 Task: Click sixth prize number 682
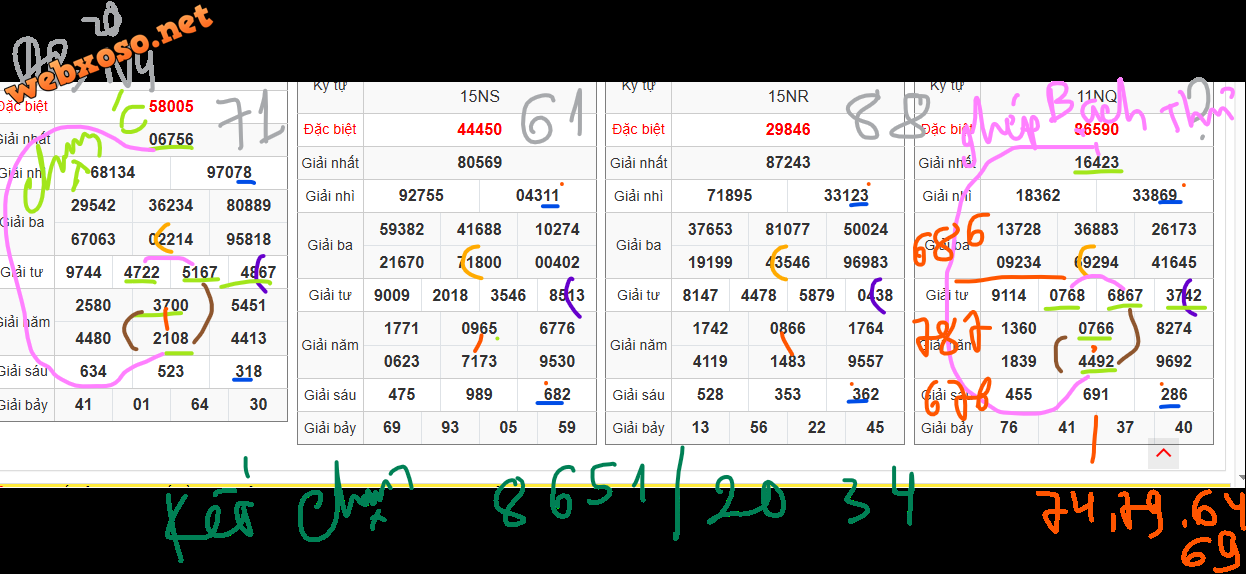pyautogui.click(x=557, y=394)
